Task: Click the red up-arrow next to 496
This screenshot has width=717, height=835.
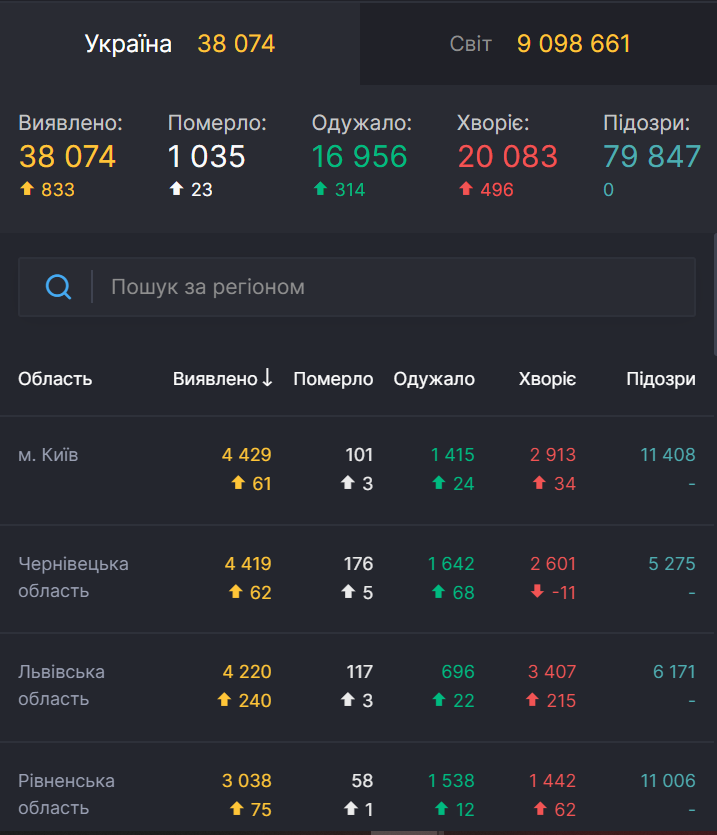Action: pyautogui.click(x=465, y=189)
